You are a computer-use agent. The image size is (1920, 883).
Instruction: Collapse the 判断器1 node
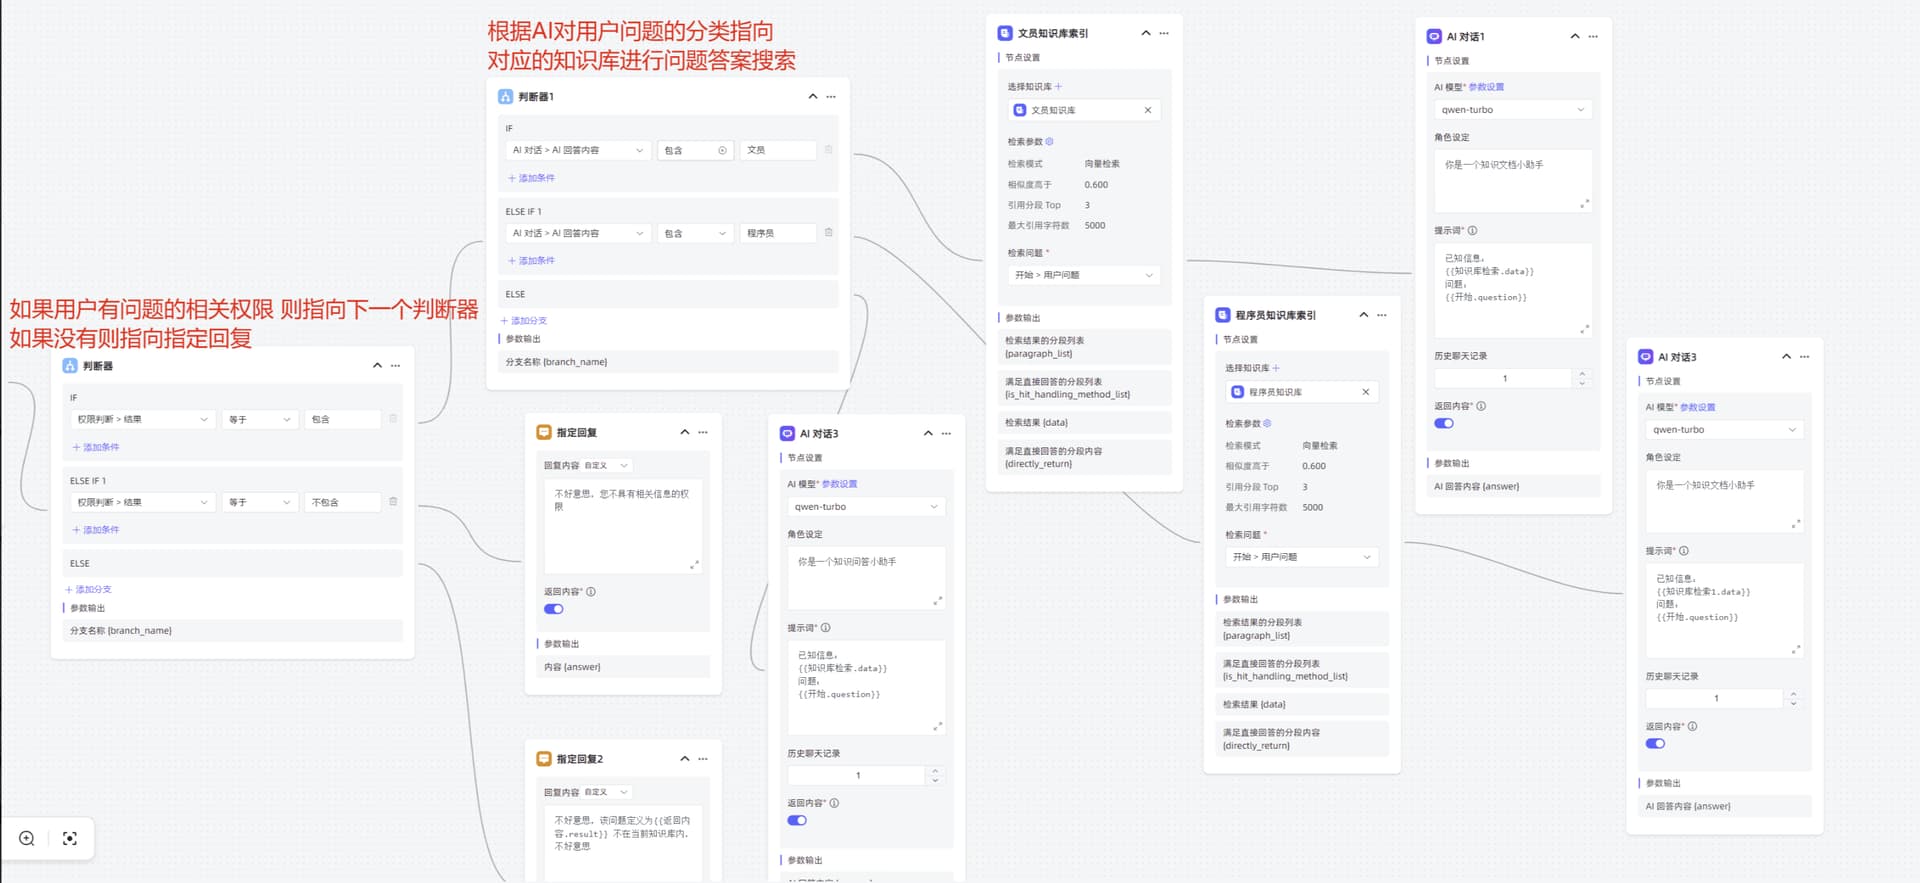812,97
